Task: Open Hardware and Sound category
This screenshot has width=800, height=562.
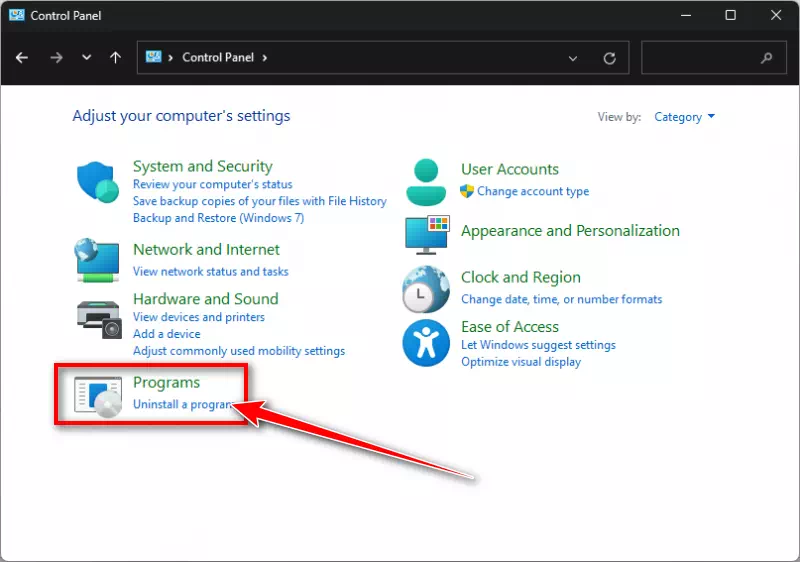Action: 206,298
